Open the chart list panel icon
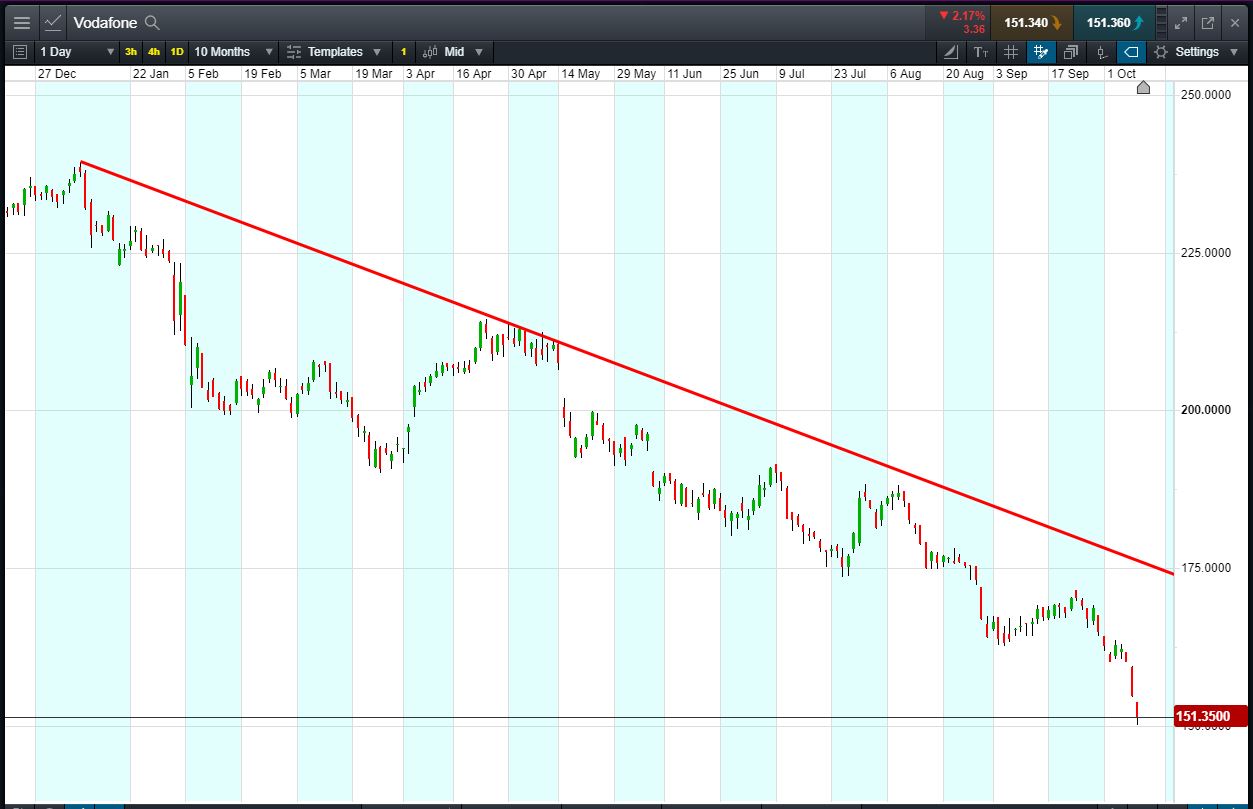1253x809 pixels. pos(20,52)
